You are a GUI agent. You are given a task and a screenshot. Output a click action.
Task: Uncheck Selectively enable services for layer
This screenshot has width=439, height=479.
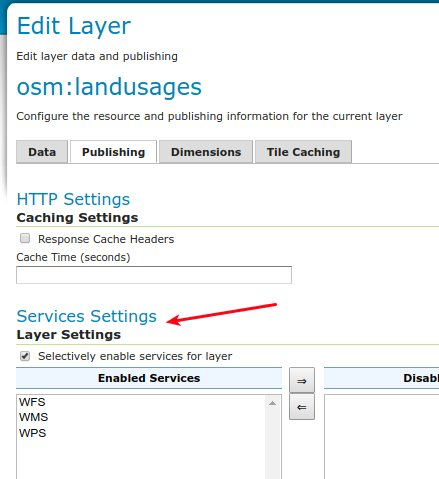(x=25, y=356)
